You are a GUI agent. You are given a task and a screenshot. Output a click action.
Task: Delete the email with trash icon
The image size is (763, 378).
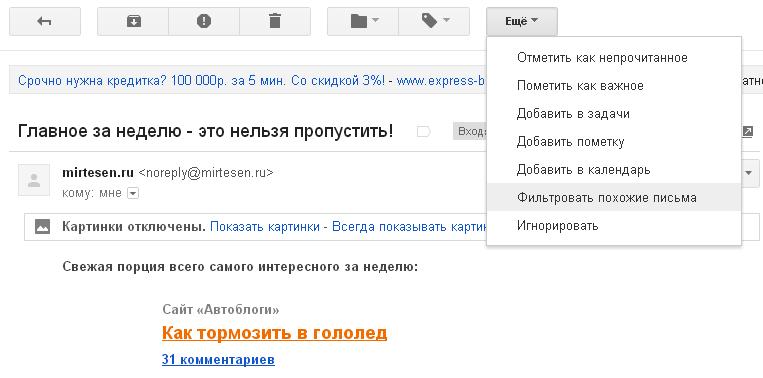pos(275,21)
